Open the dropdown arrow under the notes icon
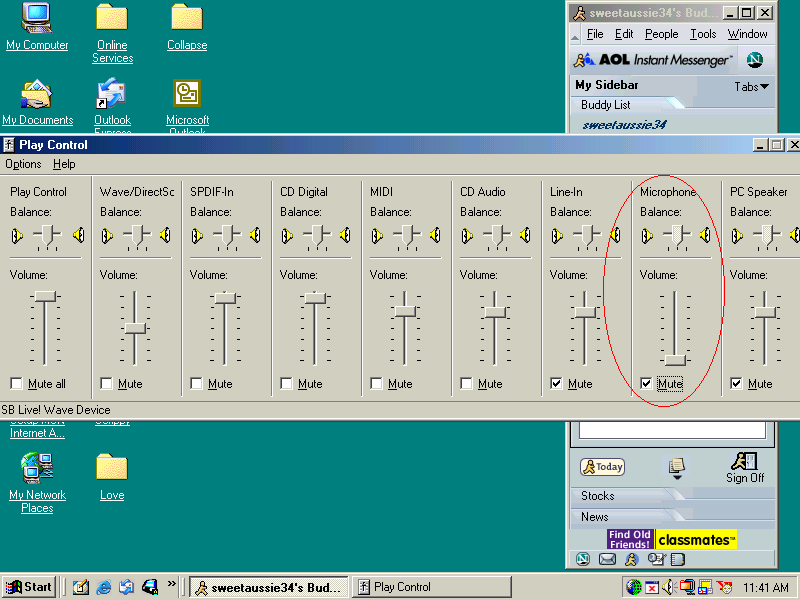The height and width of the screenshot is (600, 800). pos(677,477)
